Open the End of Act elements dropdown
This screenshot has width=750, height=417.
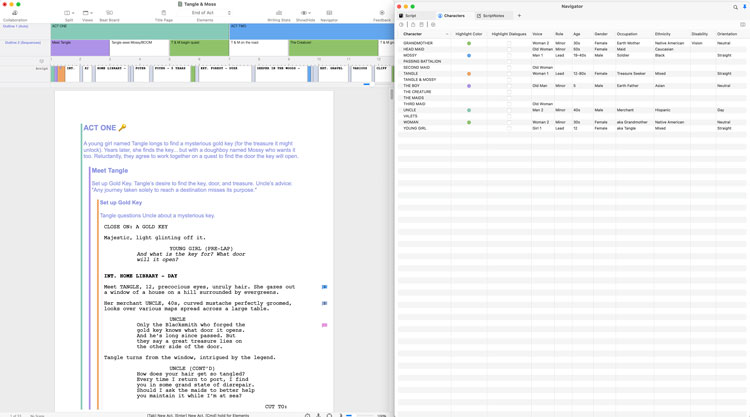209,13
